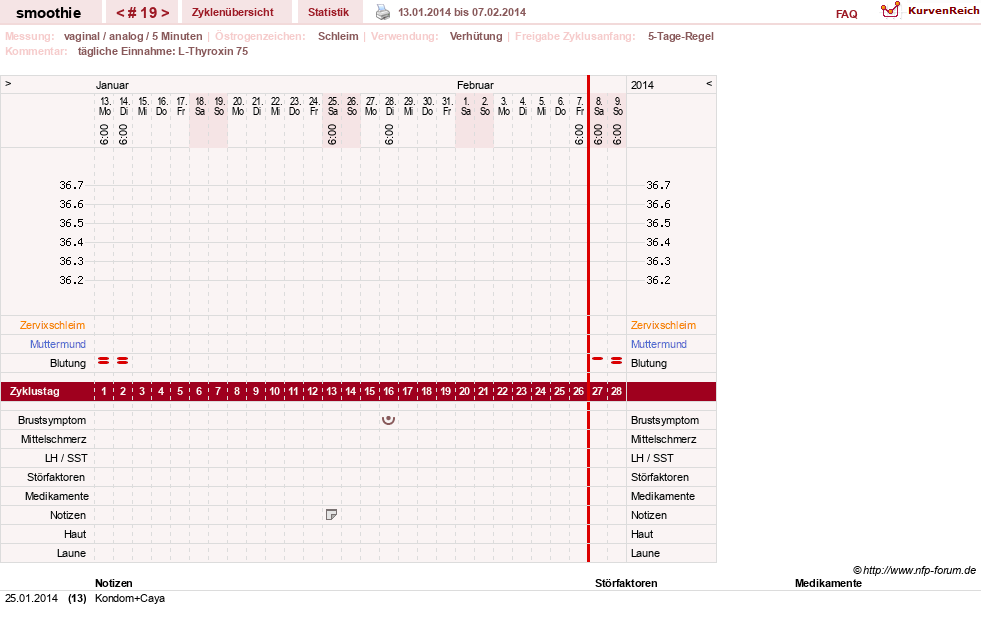
Task: Click the L-Thyroxin 75 comment text
Action: [213, 51]
